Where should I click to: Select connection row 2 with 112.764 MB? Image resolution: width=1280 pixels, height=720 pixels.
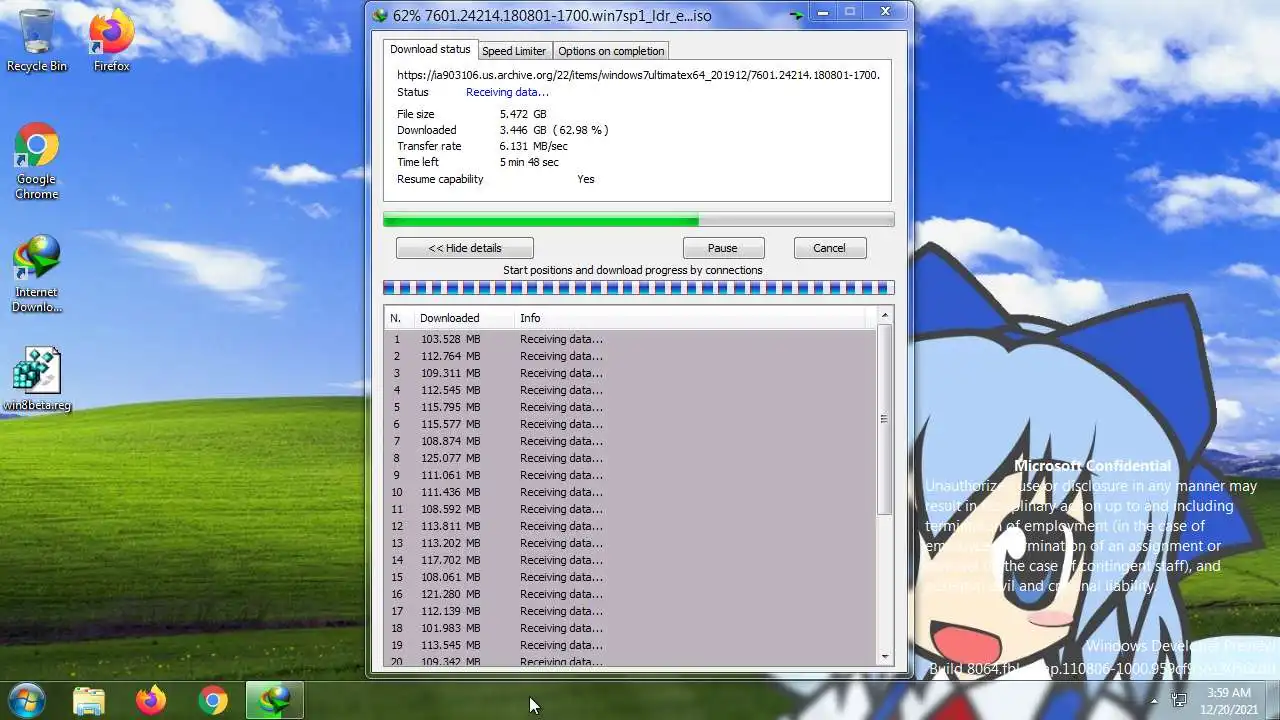tap(630, 356)
